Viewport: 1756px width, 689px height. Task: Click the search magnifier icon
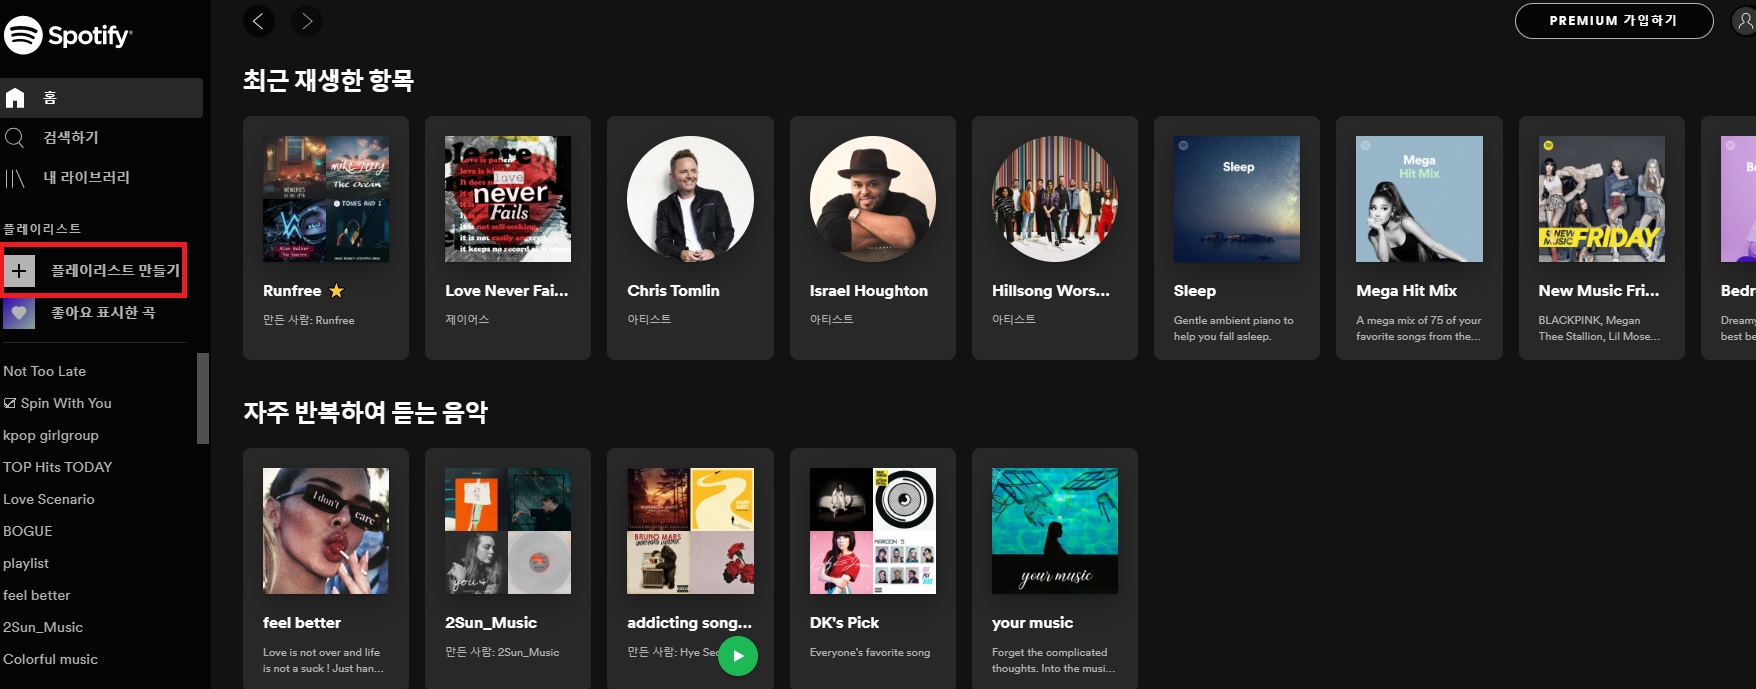point(15,138)
